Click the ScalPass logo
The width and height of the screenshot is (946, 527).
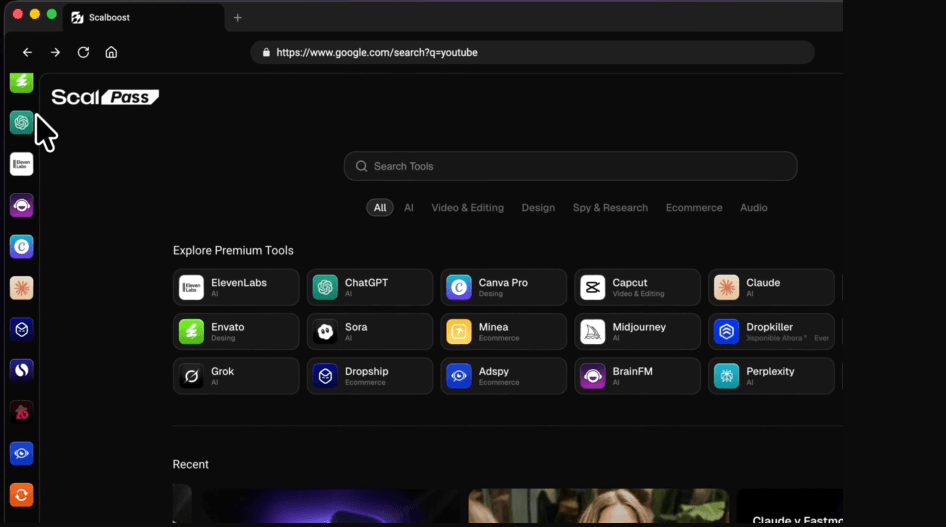(105, 97)
